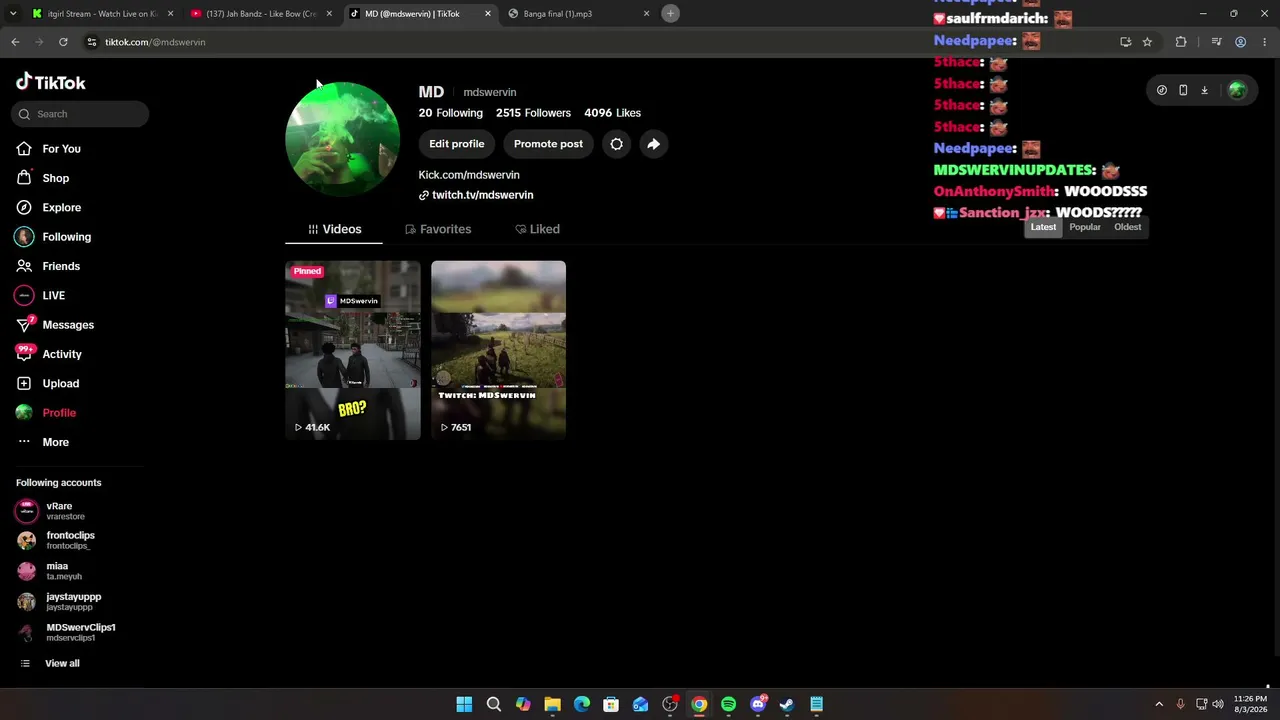1280x720 pixels.
Task: Open the video with 7651 views
Action: click(x=498, y=350)
